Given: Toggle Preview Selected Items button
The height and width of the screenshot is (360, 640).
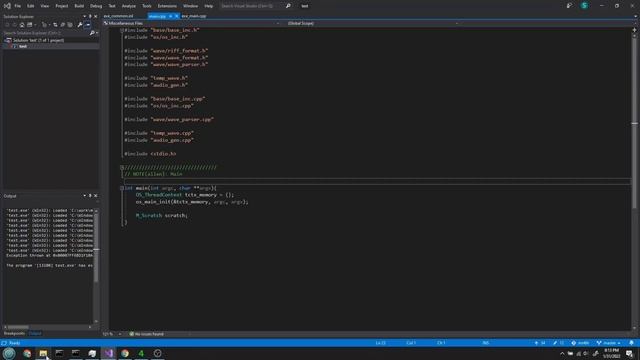Looking at the screenshot, I should (88, 25).
